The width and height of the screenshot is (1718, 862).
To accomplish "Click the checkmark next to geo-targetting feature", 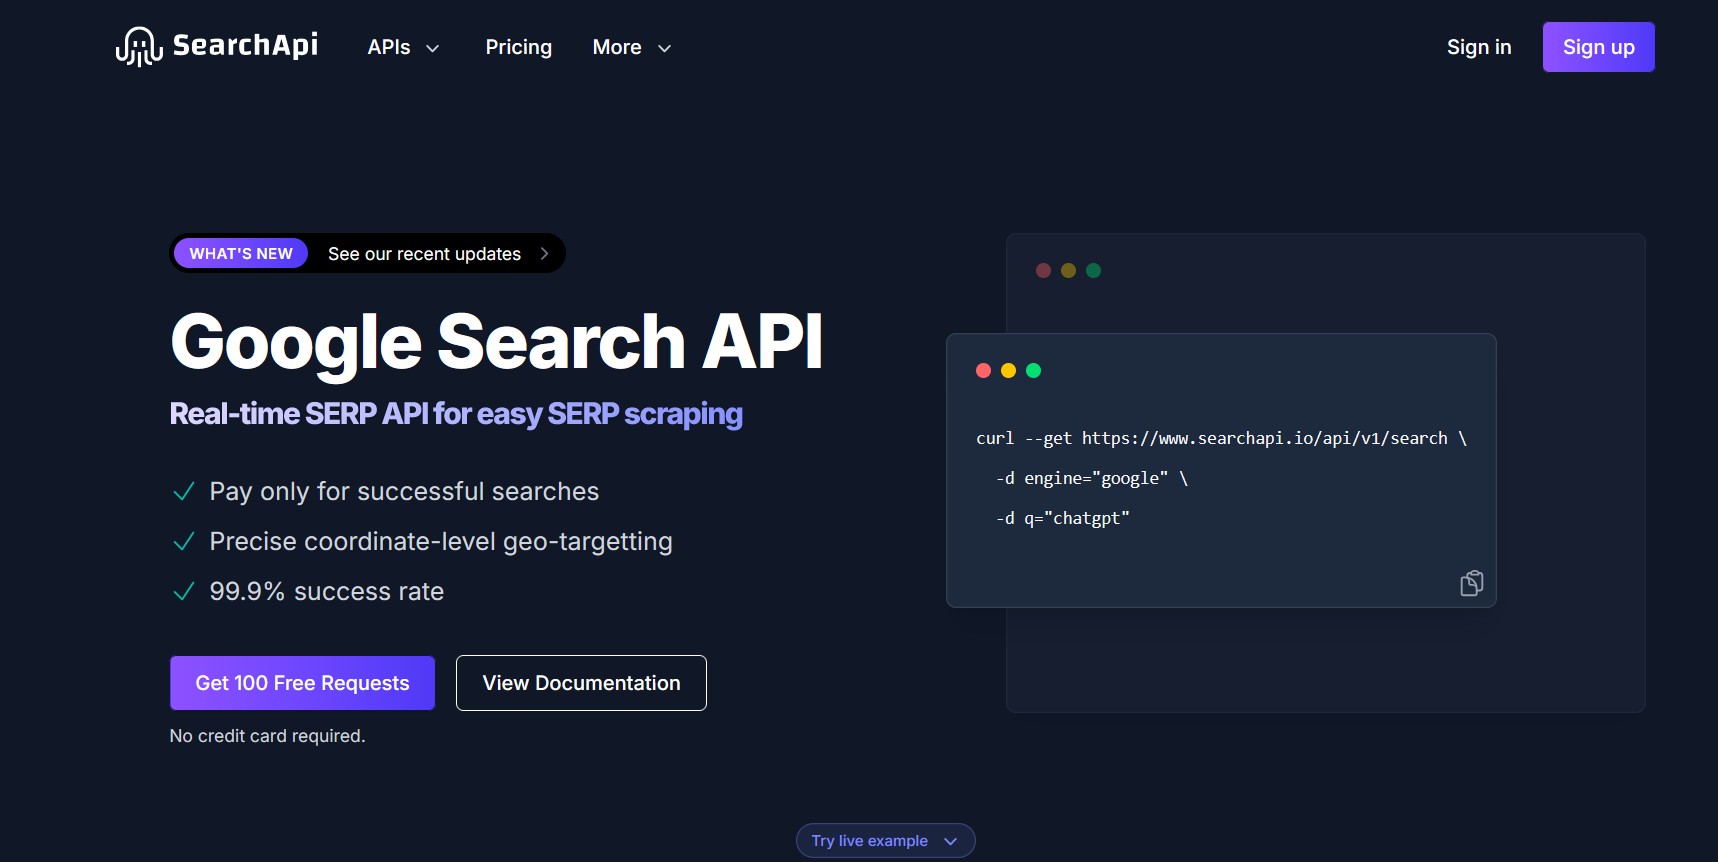I will pos(183,541).
